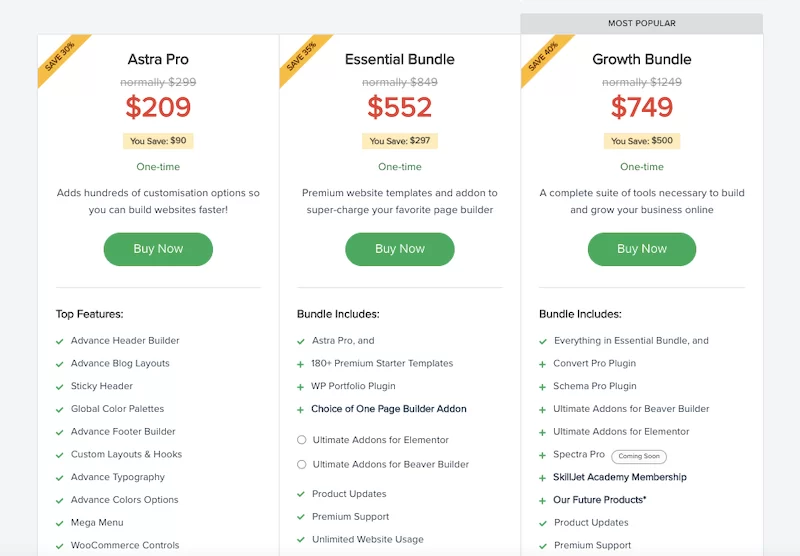This screenshot has width=800, height=556.
Task: Choose Ultimate Addons for Beaver Builder radio
Action: pos(302,464)
